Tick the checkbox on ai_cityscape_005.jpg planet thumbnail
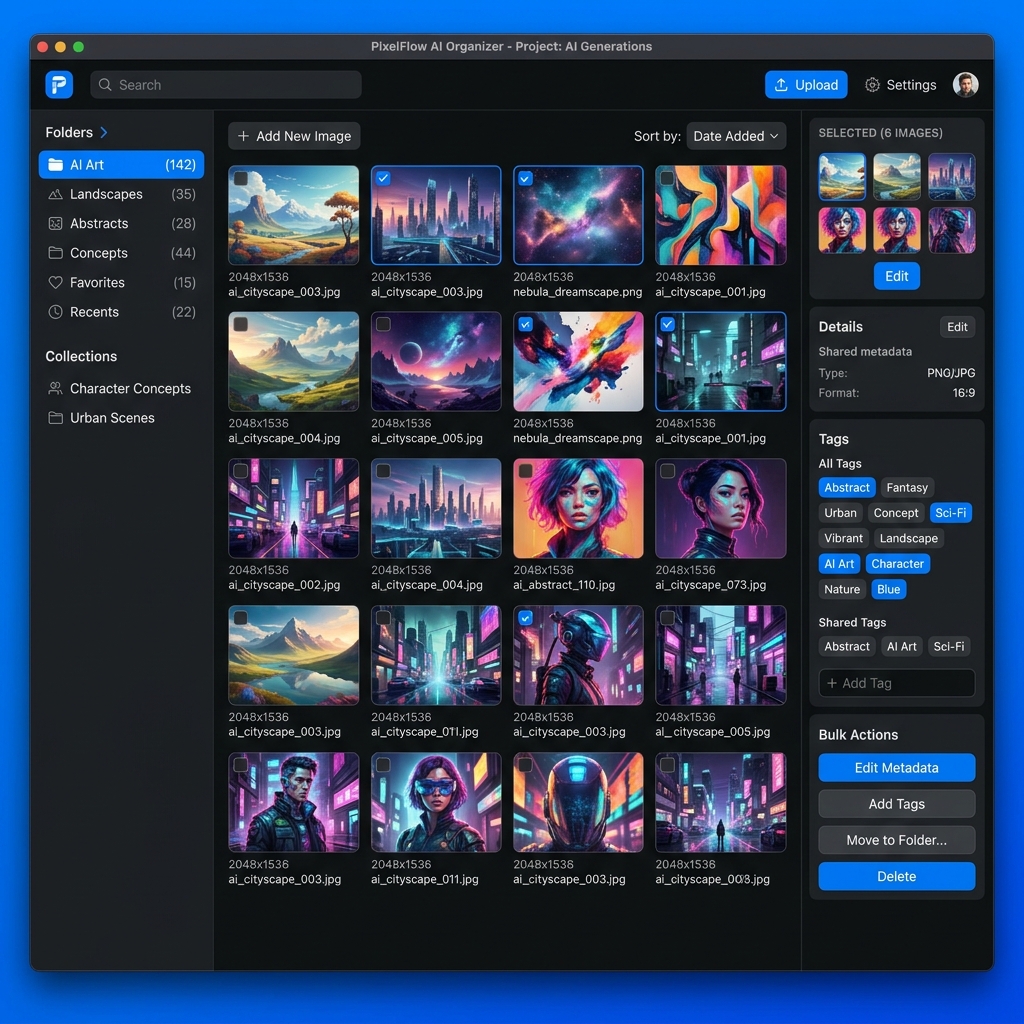 (383, 324)
